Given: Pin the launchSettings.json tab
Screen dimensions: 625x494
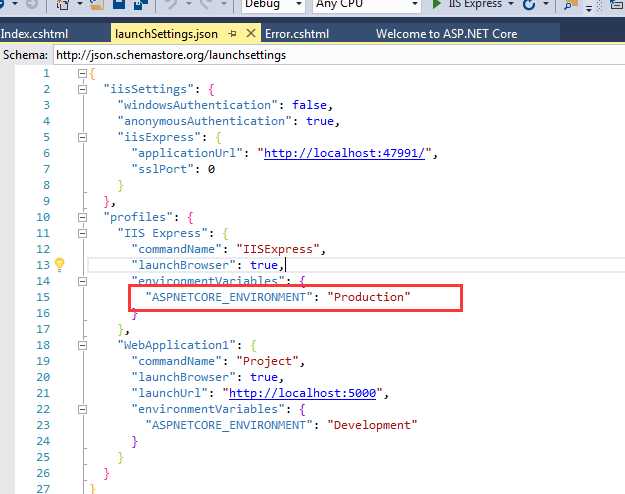Looking at the screenshot, I should [232, 34].
